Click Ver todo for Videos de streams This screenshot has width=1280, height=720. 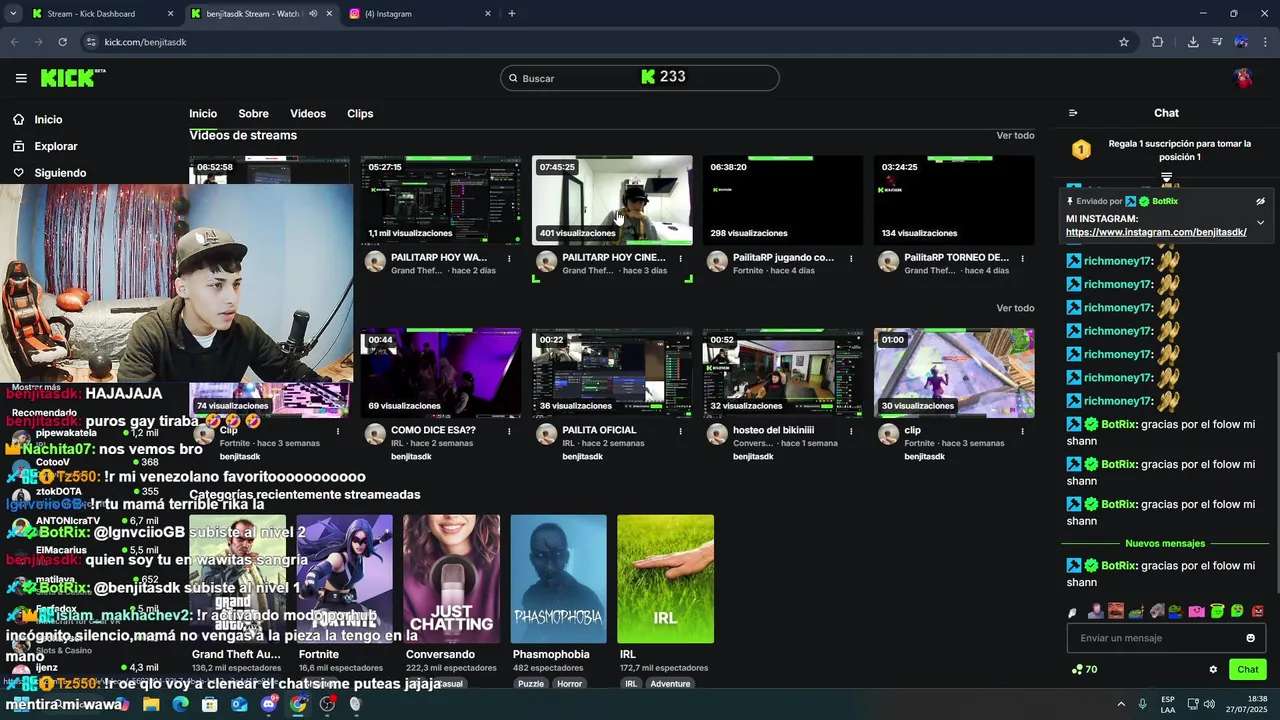coord(1015,135)
